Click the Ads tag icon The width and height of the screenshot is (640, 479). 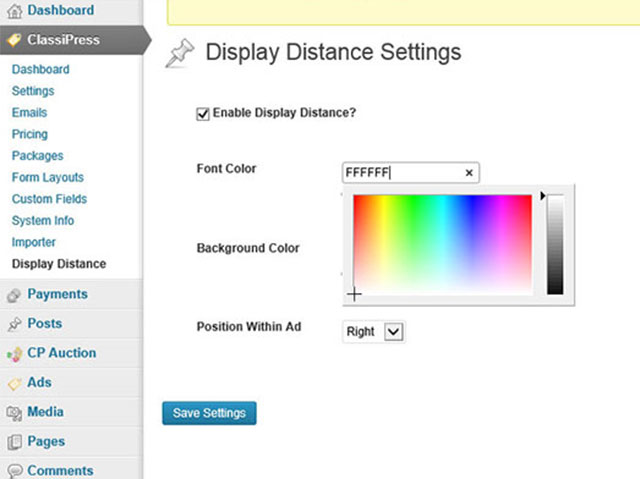(x=14, y=384)
